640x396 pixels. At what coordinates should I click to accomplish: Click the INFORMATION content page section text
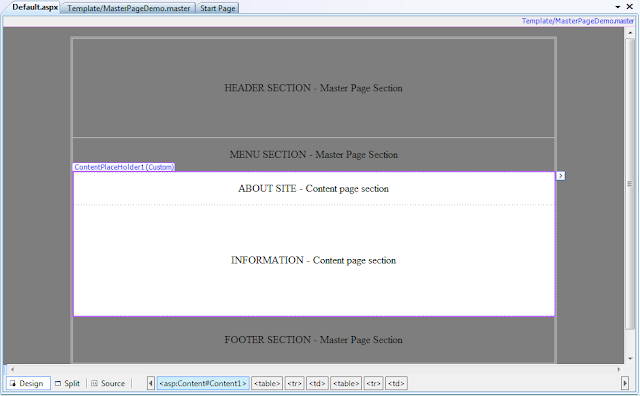point(313,260)
